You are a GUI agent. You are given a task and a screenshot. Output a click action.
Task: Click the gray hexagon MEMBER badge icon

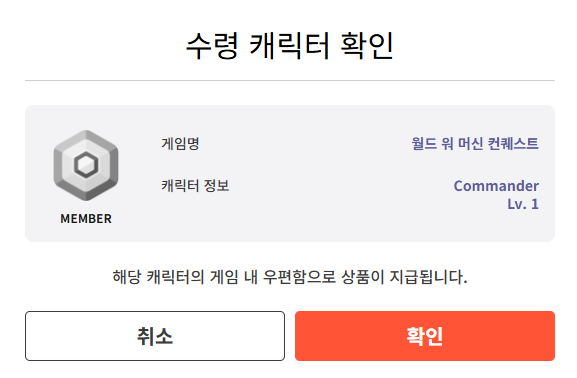coord(86,165)
